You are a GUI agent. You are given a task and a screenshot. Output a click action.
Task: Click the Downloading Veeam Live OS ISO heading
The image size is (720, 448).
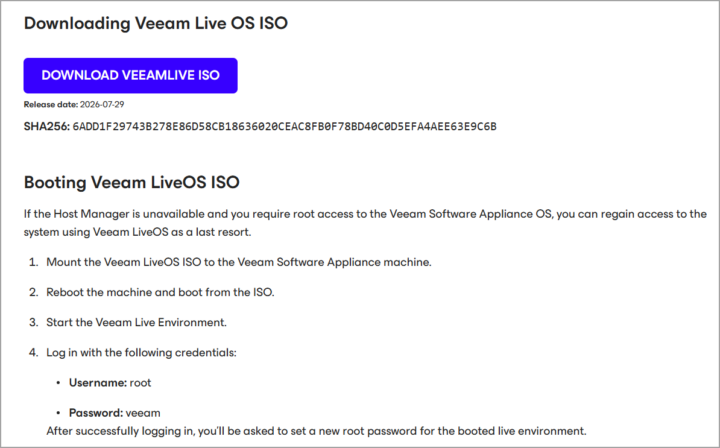click(156, 23)
